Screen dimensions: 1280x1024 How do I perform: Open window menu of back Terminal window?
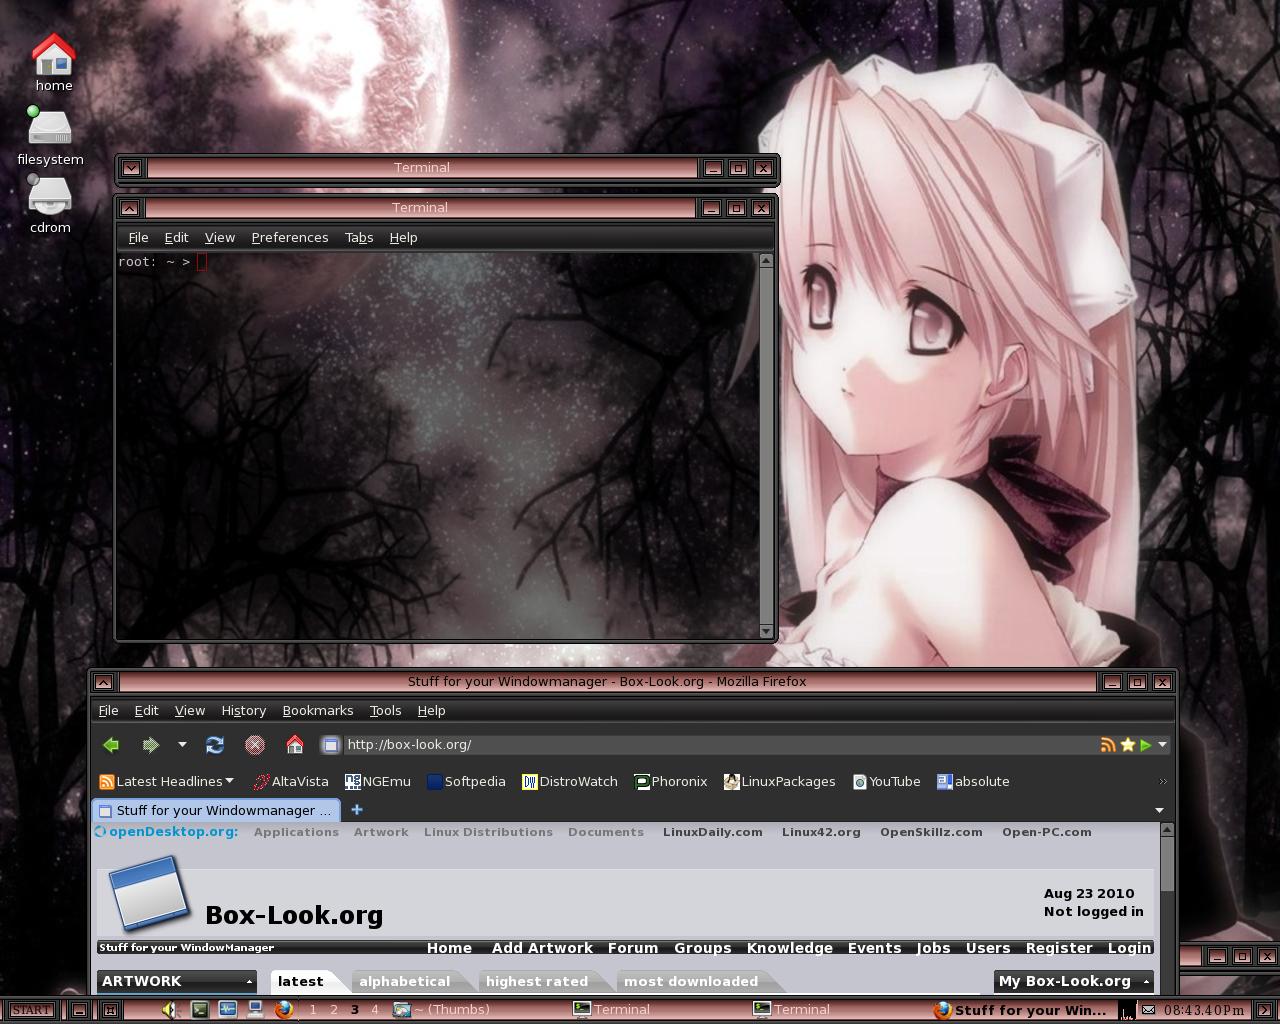point(131,168)
